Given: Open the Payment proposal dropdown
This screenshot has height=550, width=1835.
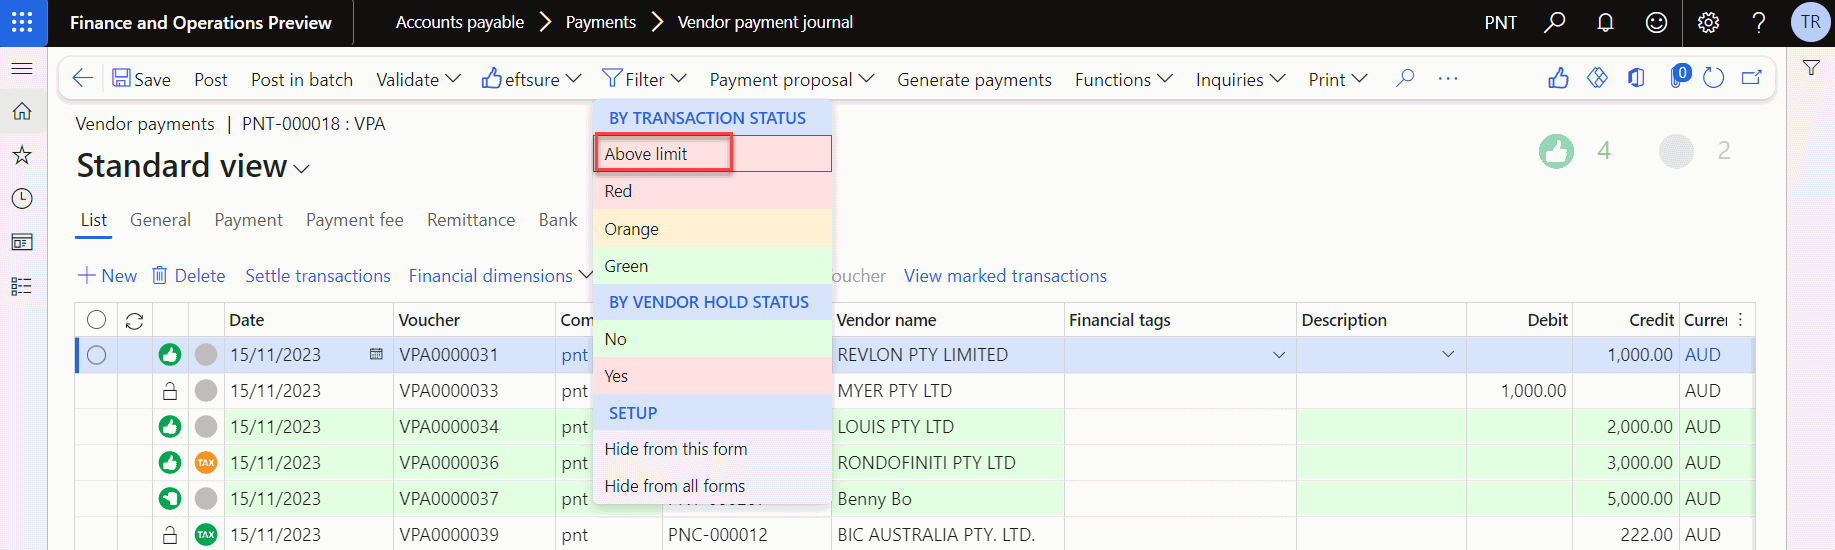Looking at the screenshot, I should coord(792,79).
